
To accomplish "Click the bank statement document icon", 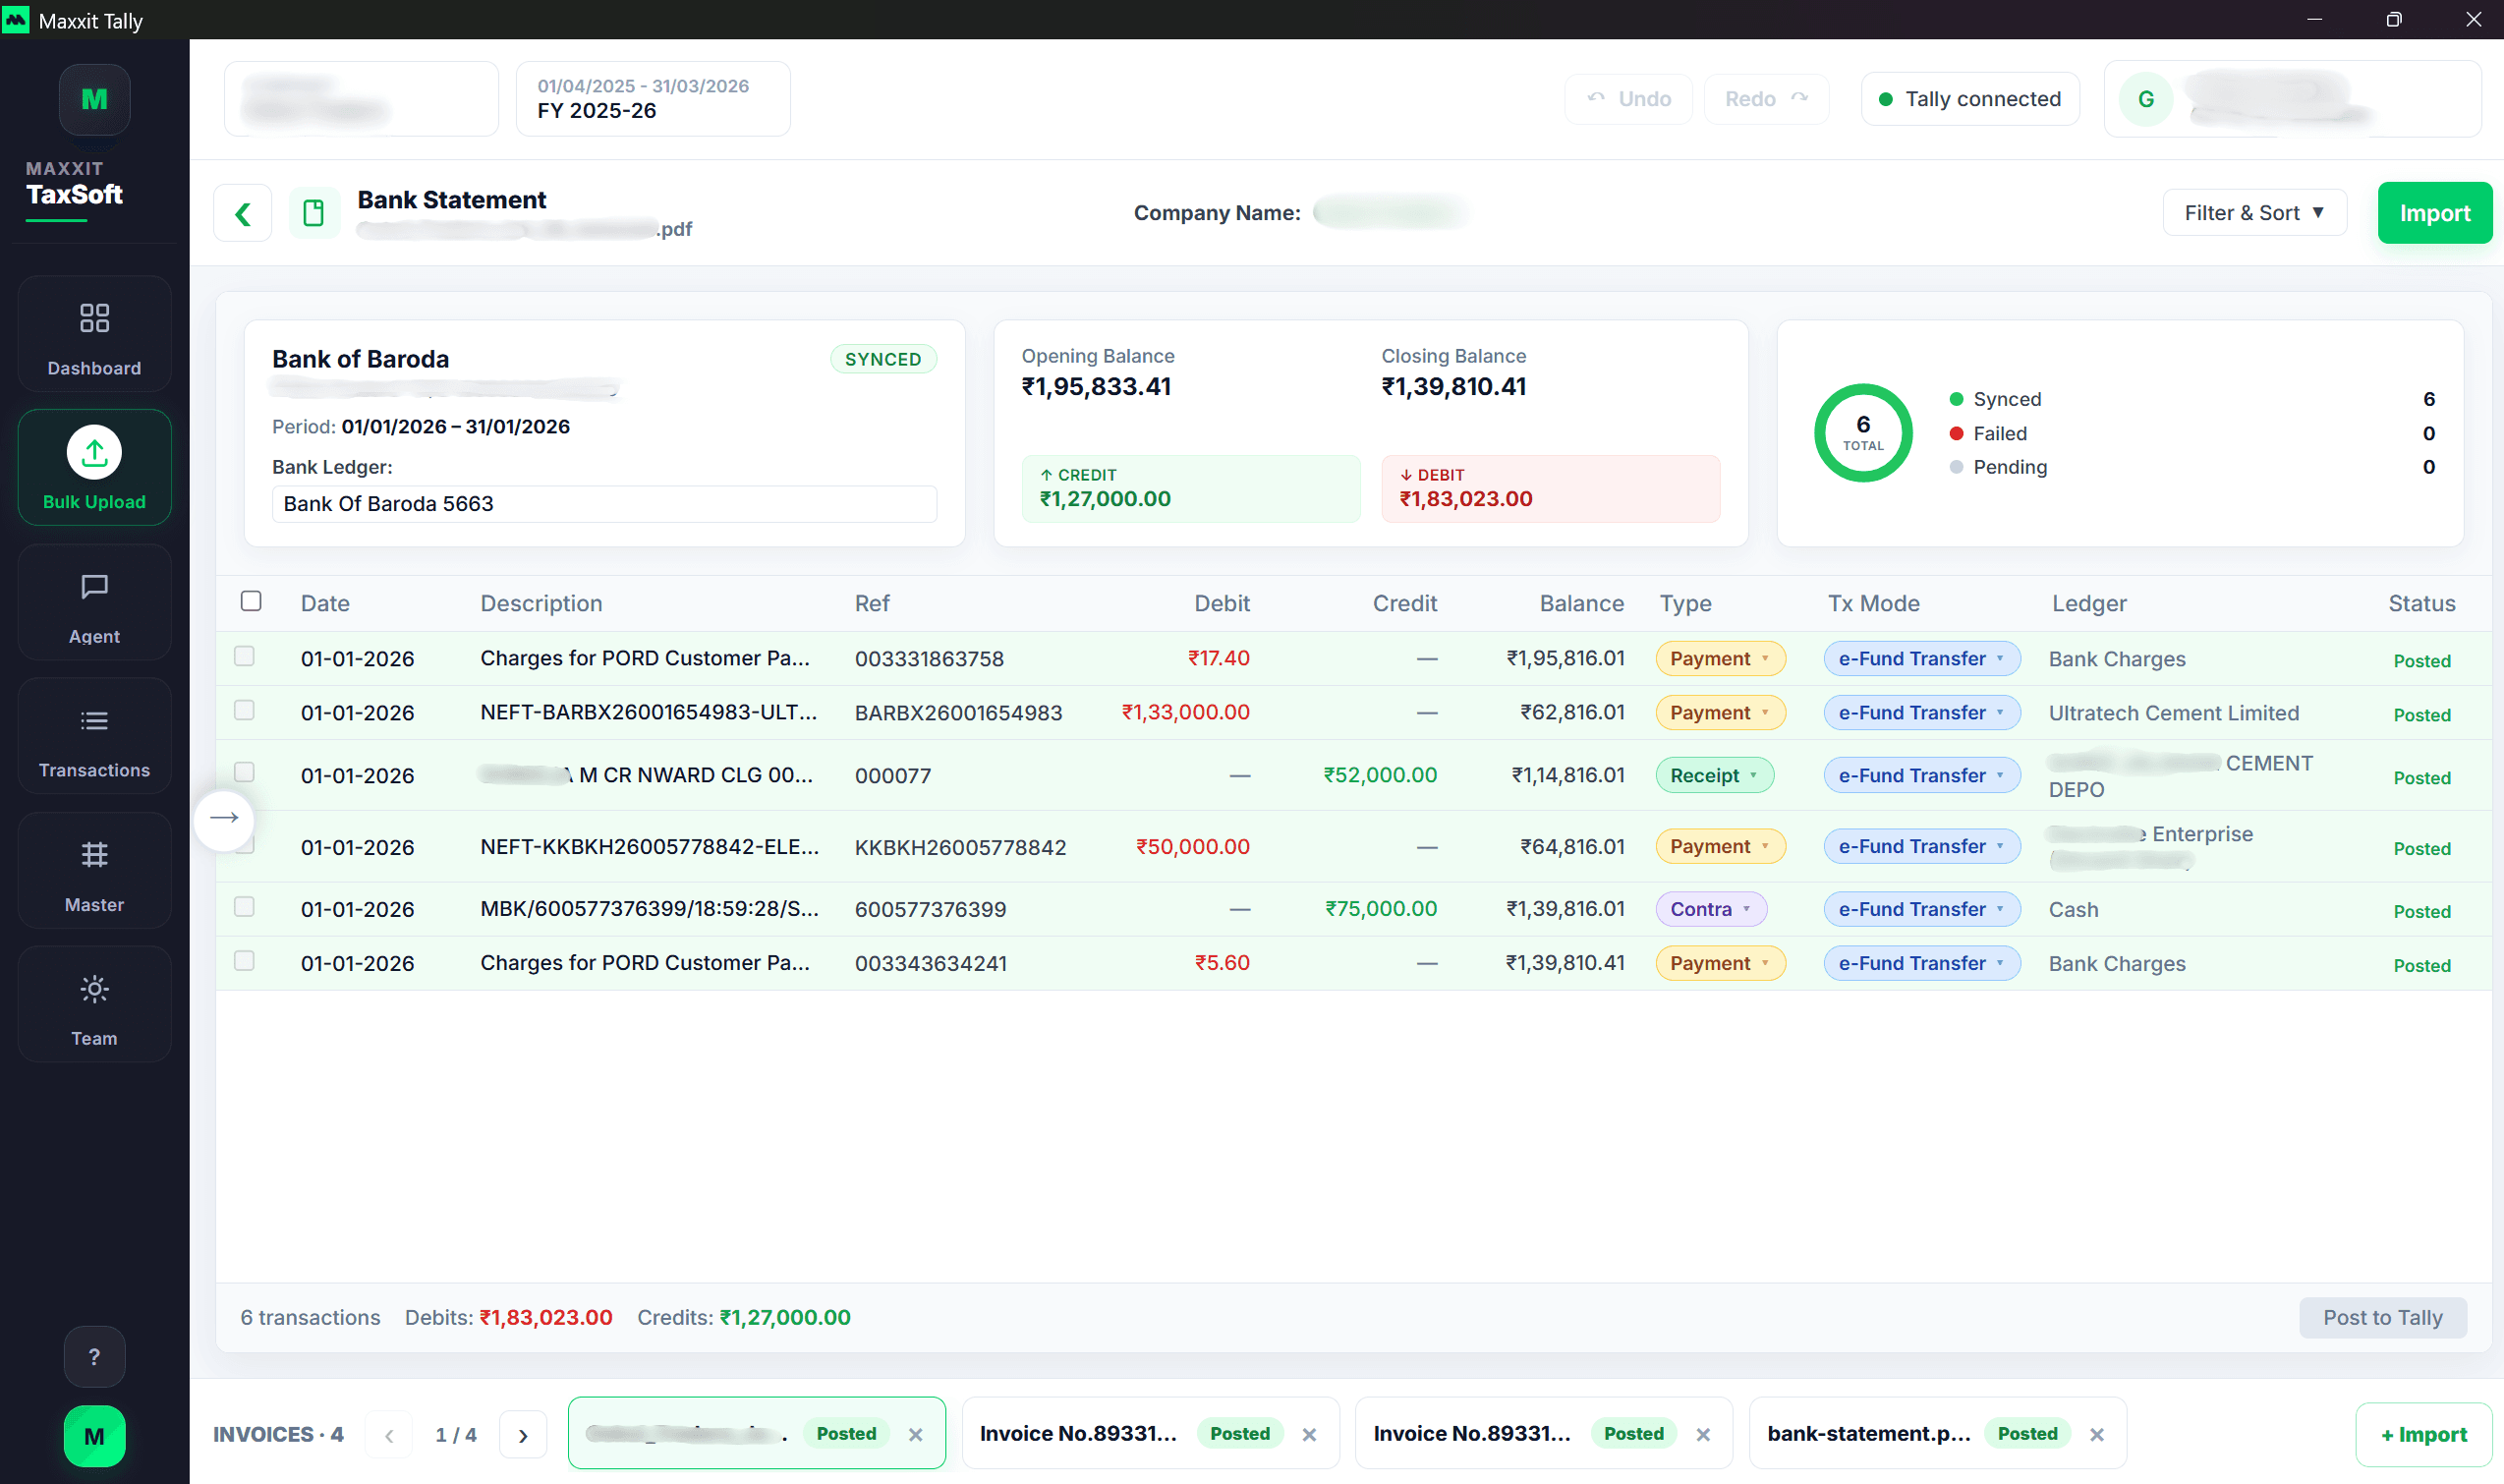I will click(314, 213).
